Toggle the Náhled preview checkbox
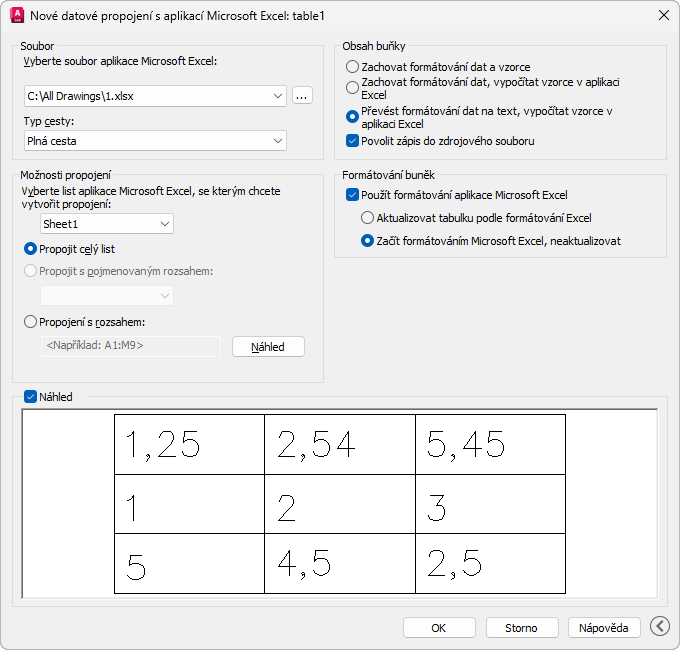The width and height of the screenshot is (680, 650). point(30,397)
